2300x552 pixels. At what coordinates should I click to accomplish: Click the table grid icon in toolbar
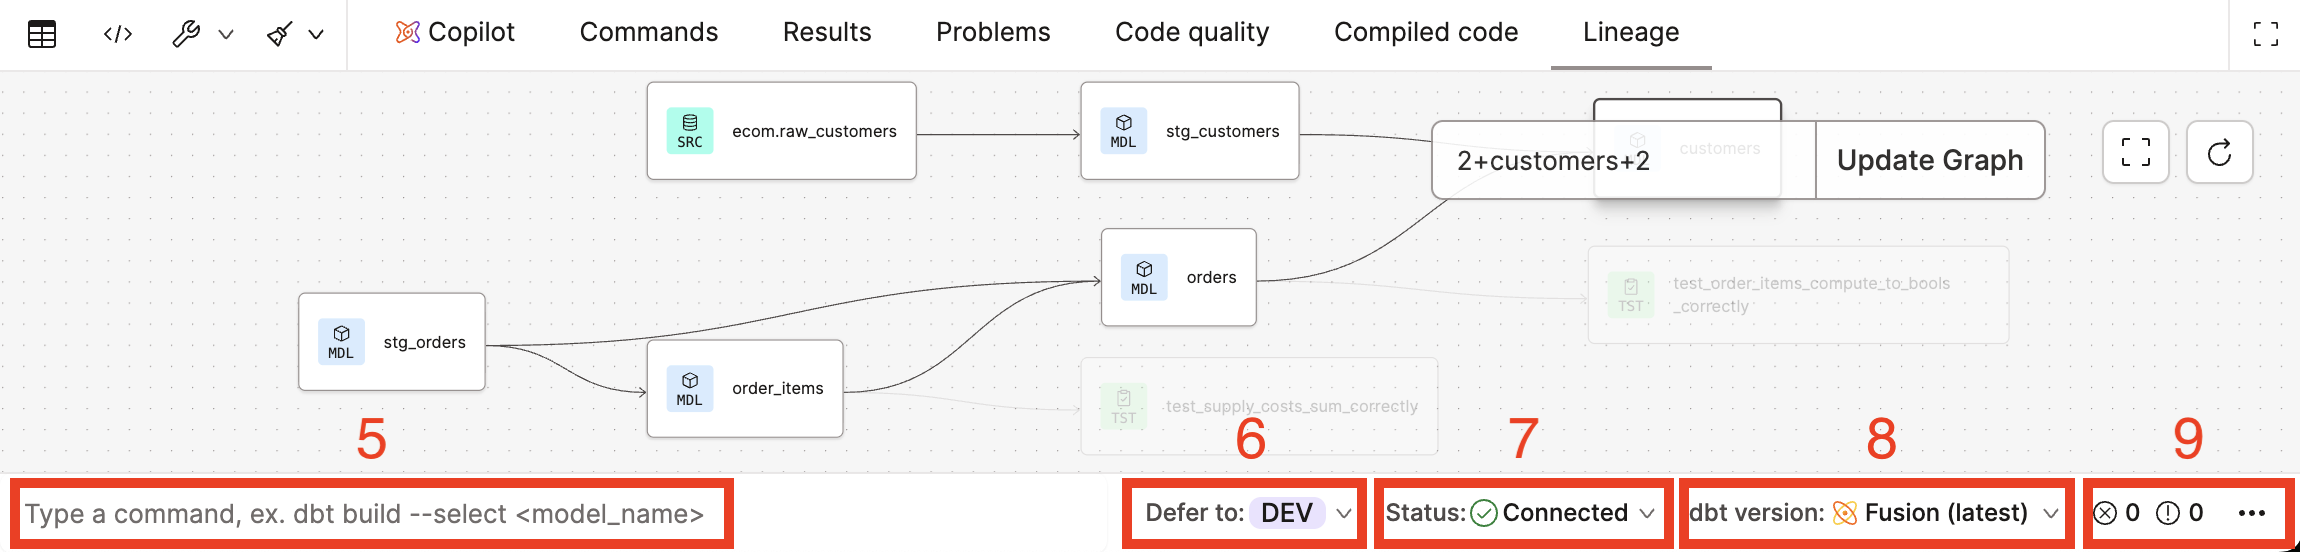(42, 35)
